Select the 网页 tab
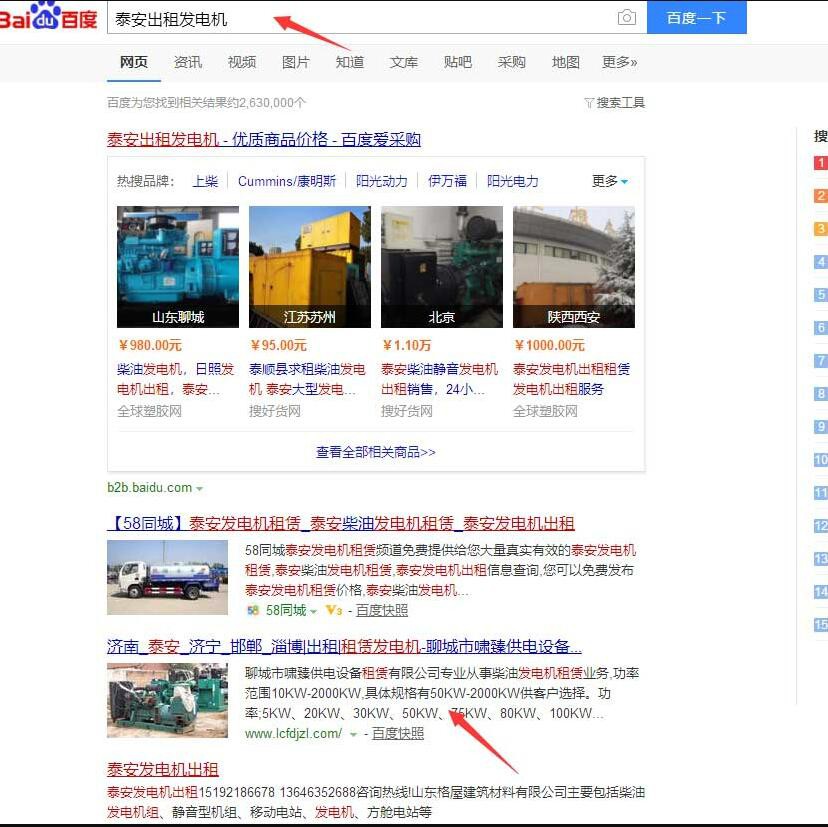Image resolution: width=828 pixels, height=827 pixels. click(134, 62)
